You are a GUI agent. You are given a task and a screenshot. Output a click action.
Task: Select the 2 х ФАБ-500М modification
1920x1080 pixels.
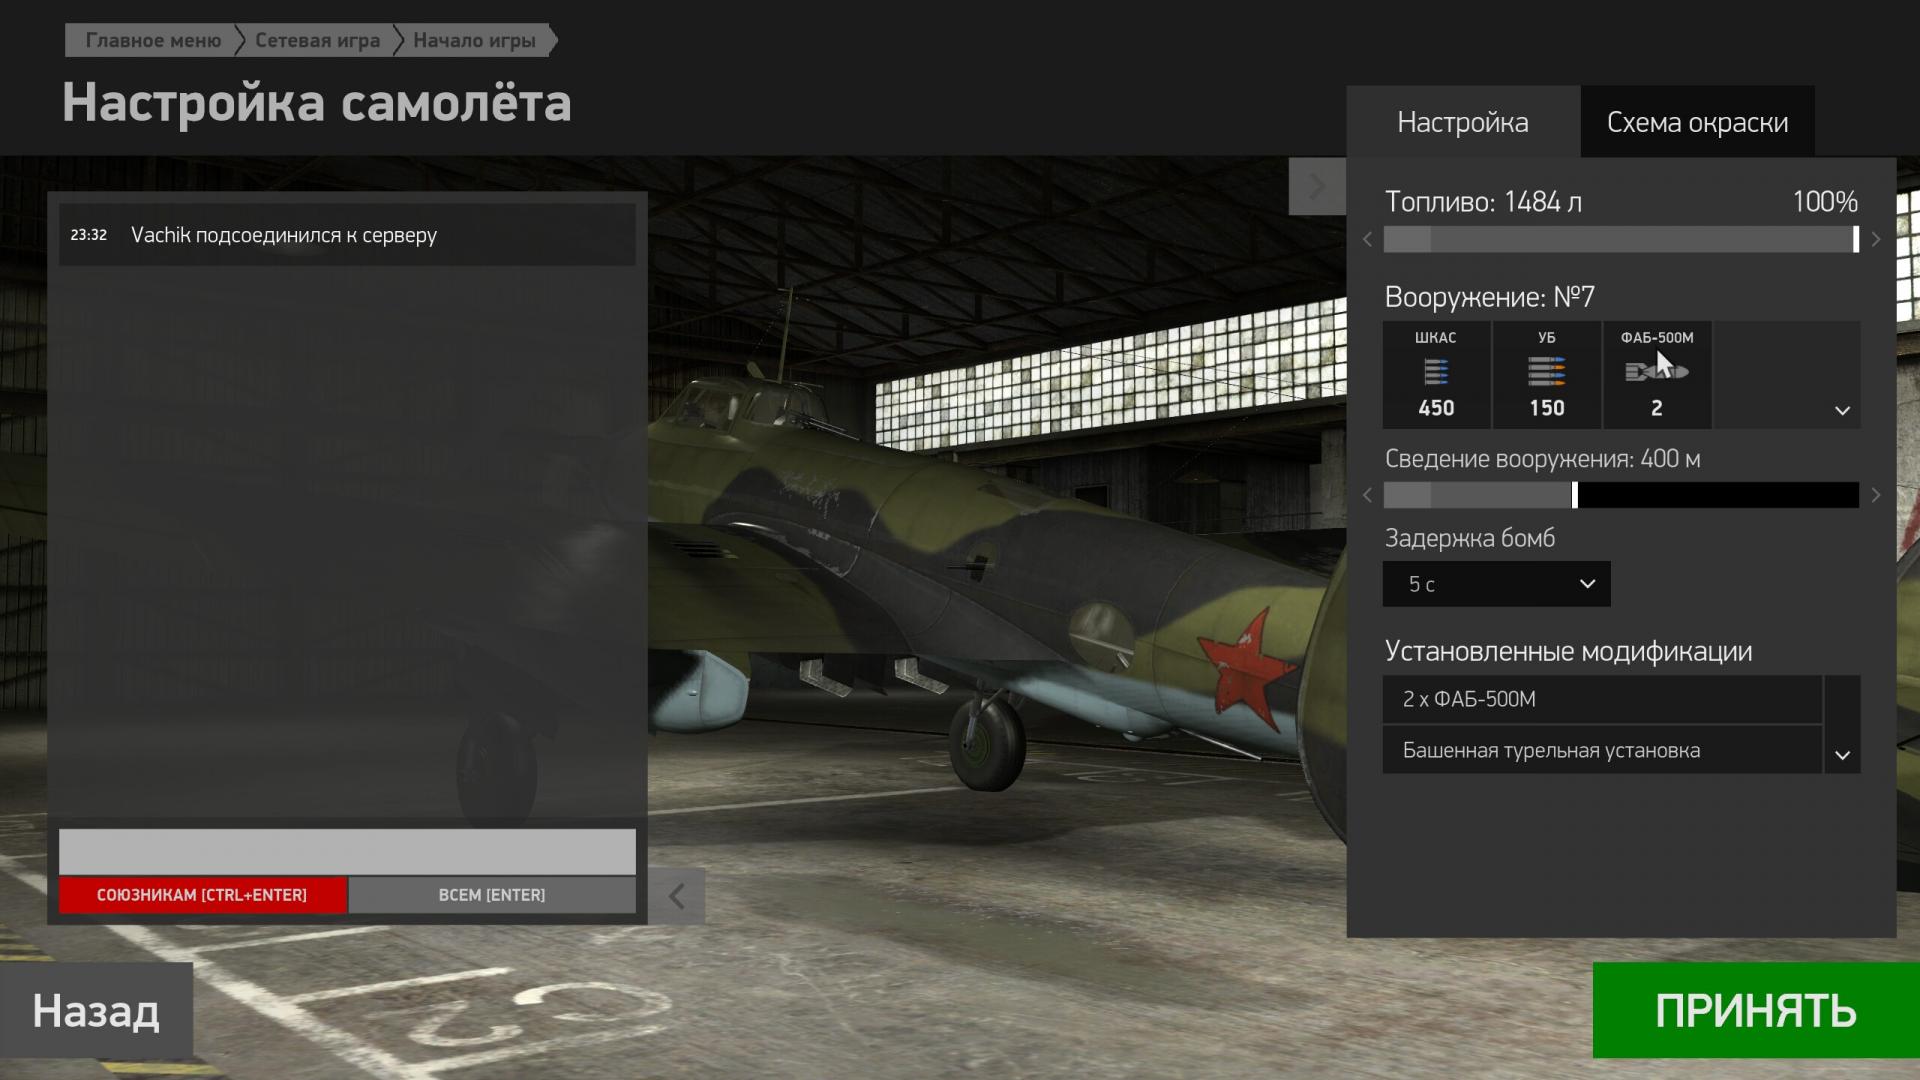coord(1602,699)
